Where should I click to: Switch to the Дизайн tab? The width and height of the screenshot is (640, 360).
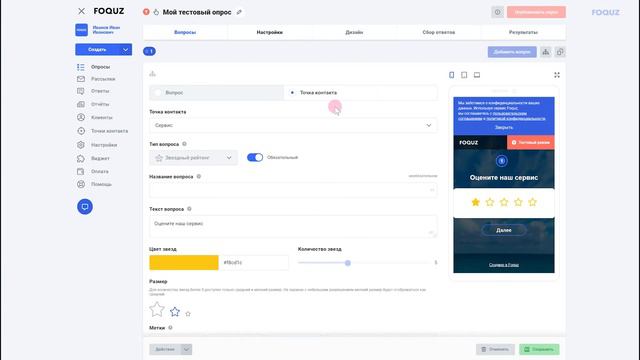tap(354, 32)
